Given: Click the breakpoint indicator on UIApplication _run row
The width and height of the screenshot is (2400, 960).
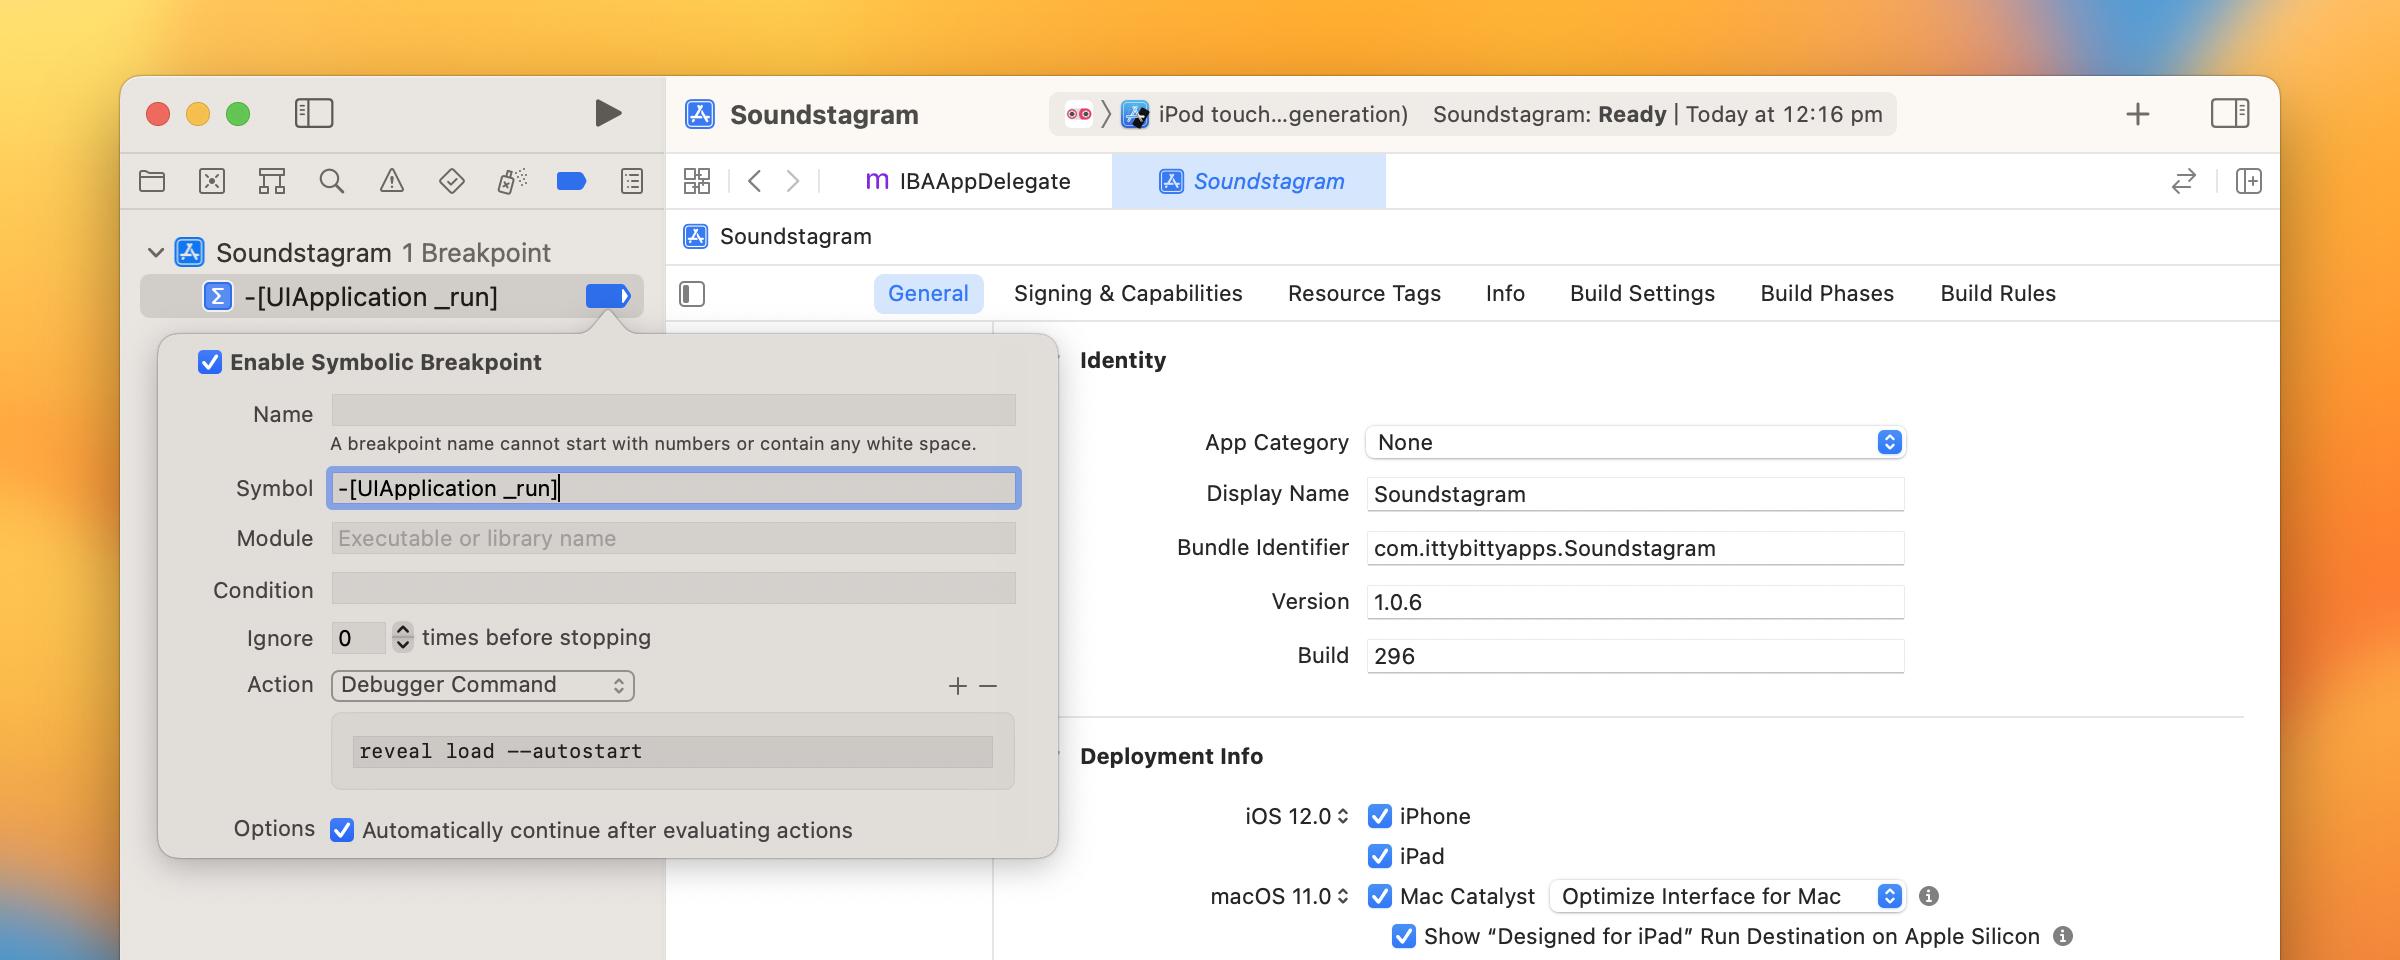Looking at the screenshot, I should coord(608,296).
